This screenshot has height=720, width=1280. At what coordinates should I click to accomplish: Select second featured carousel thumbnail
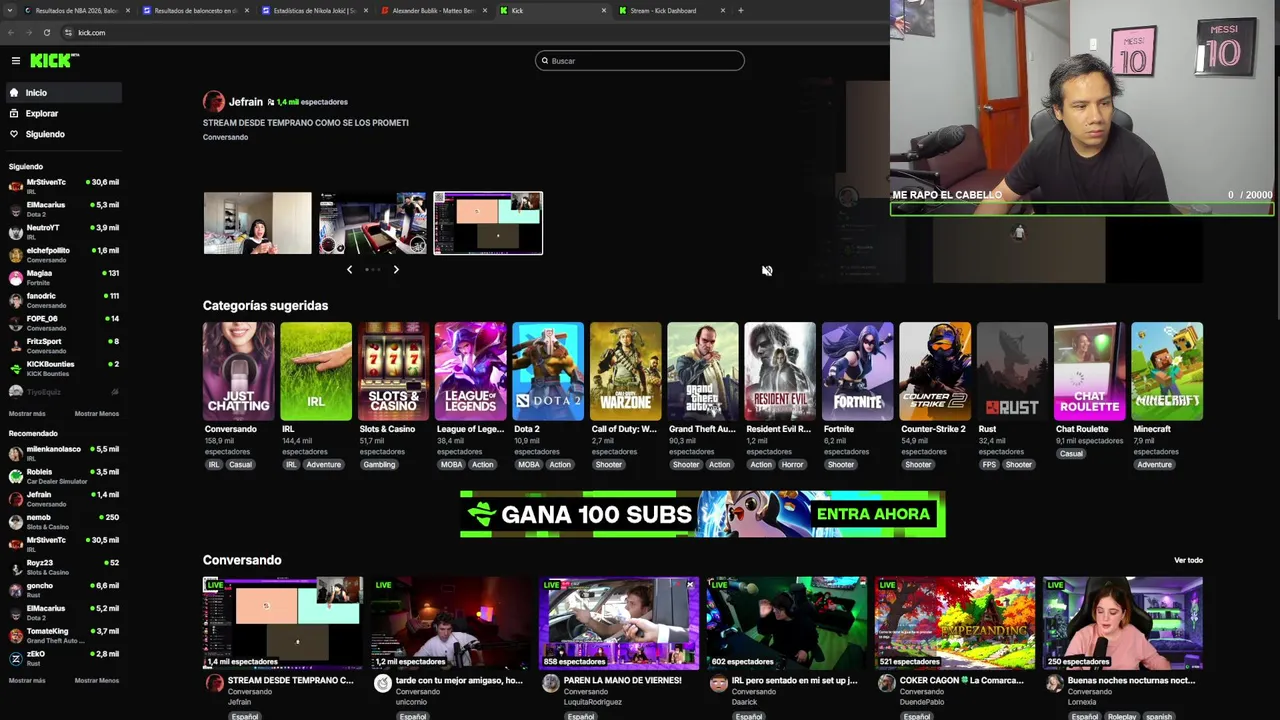[x=373, y=223]
